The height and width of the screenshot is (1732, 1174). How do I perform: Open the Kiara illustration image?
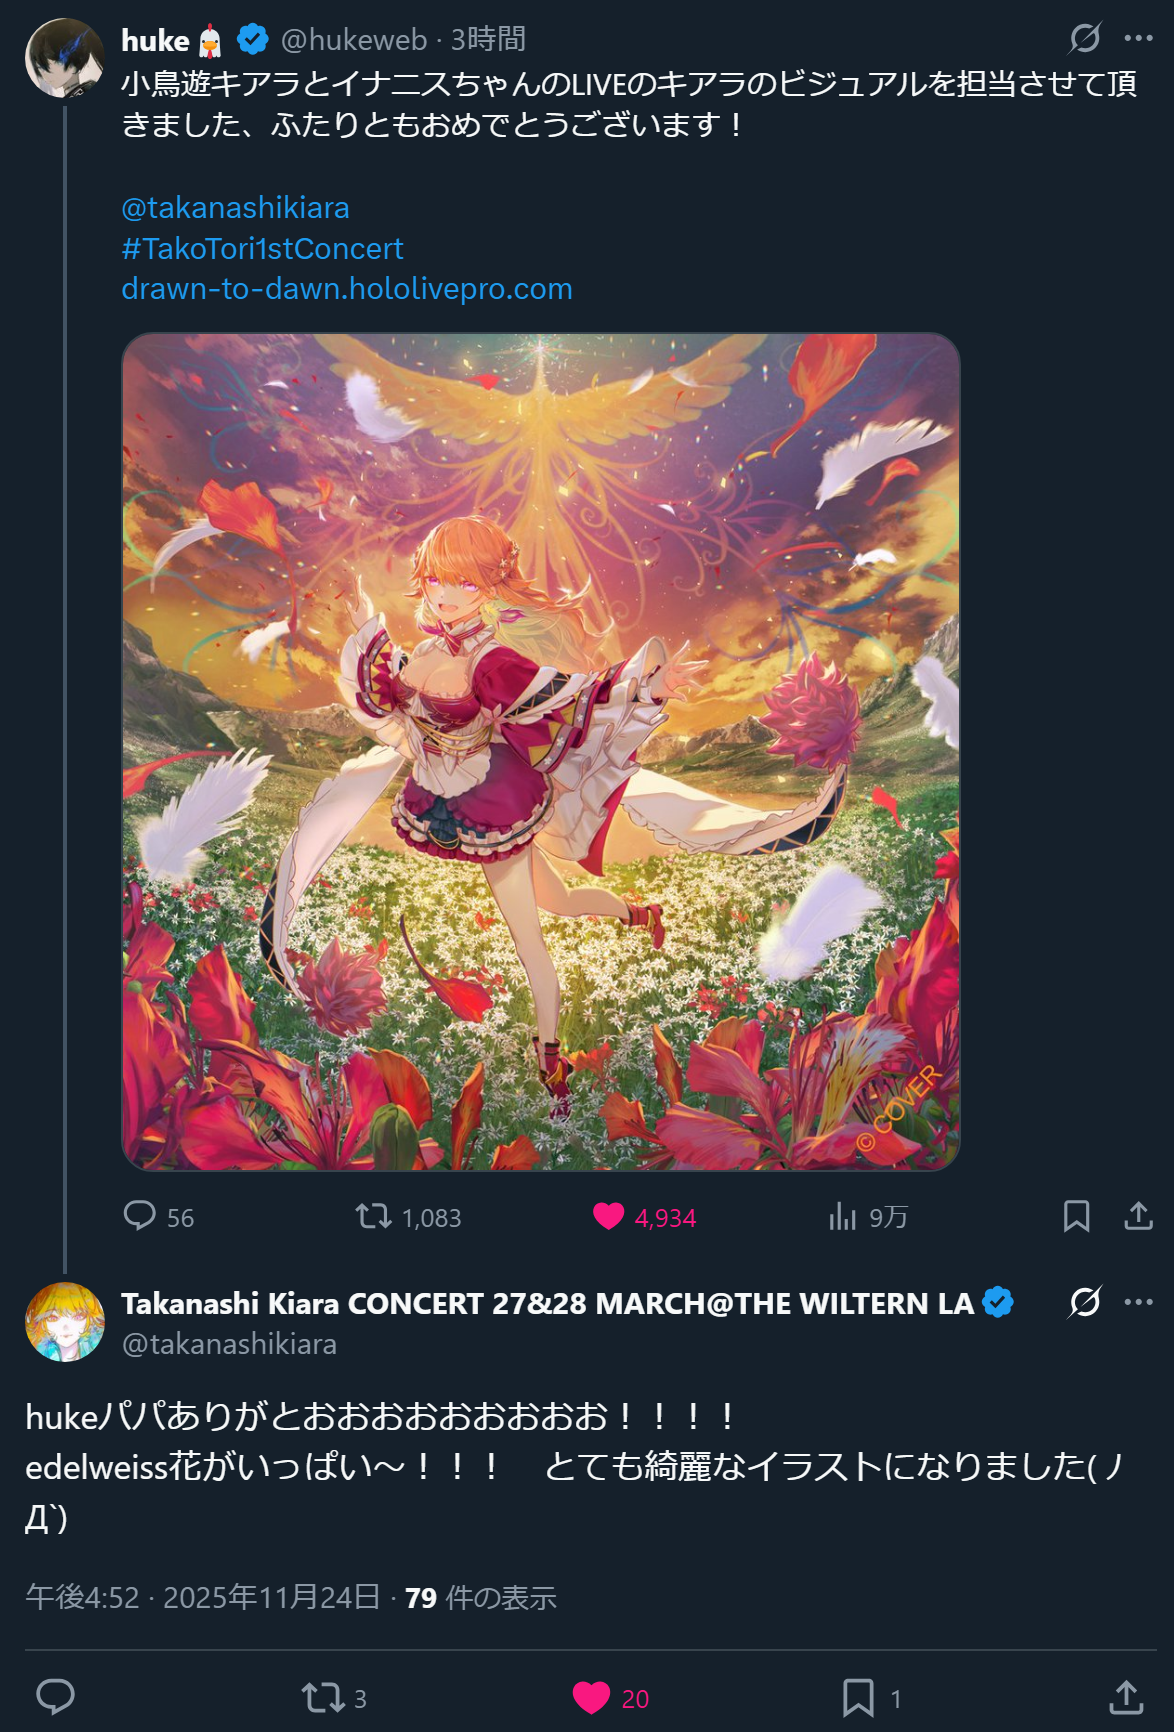541,751
